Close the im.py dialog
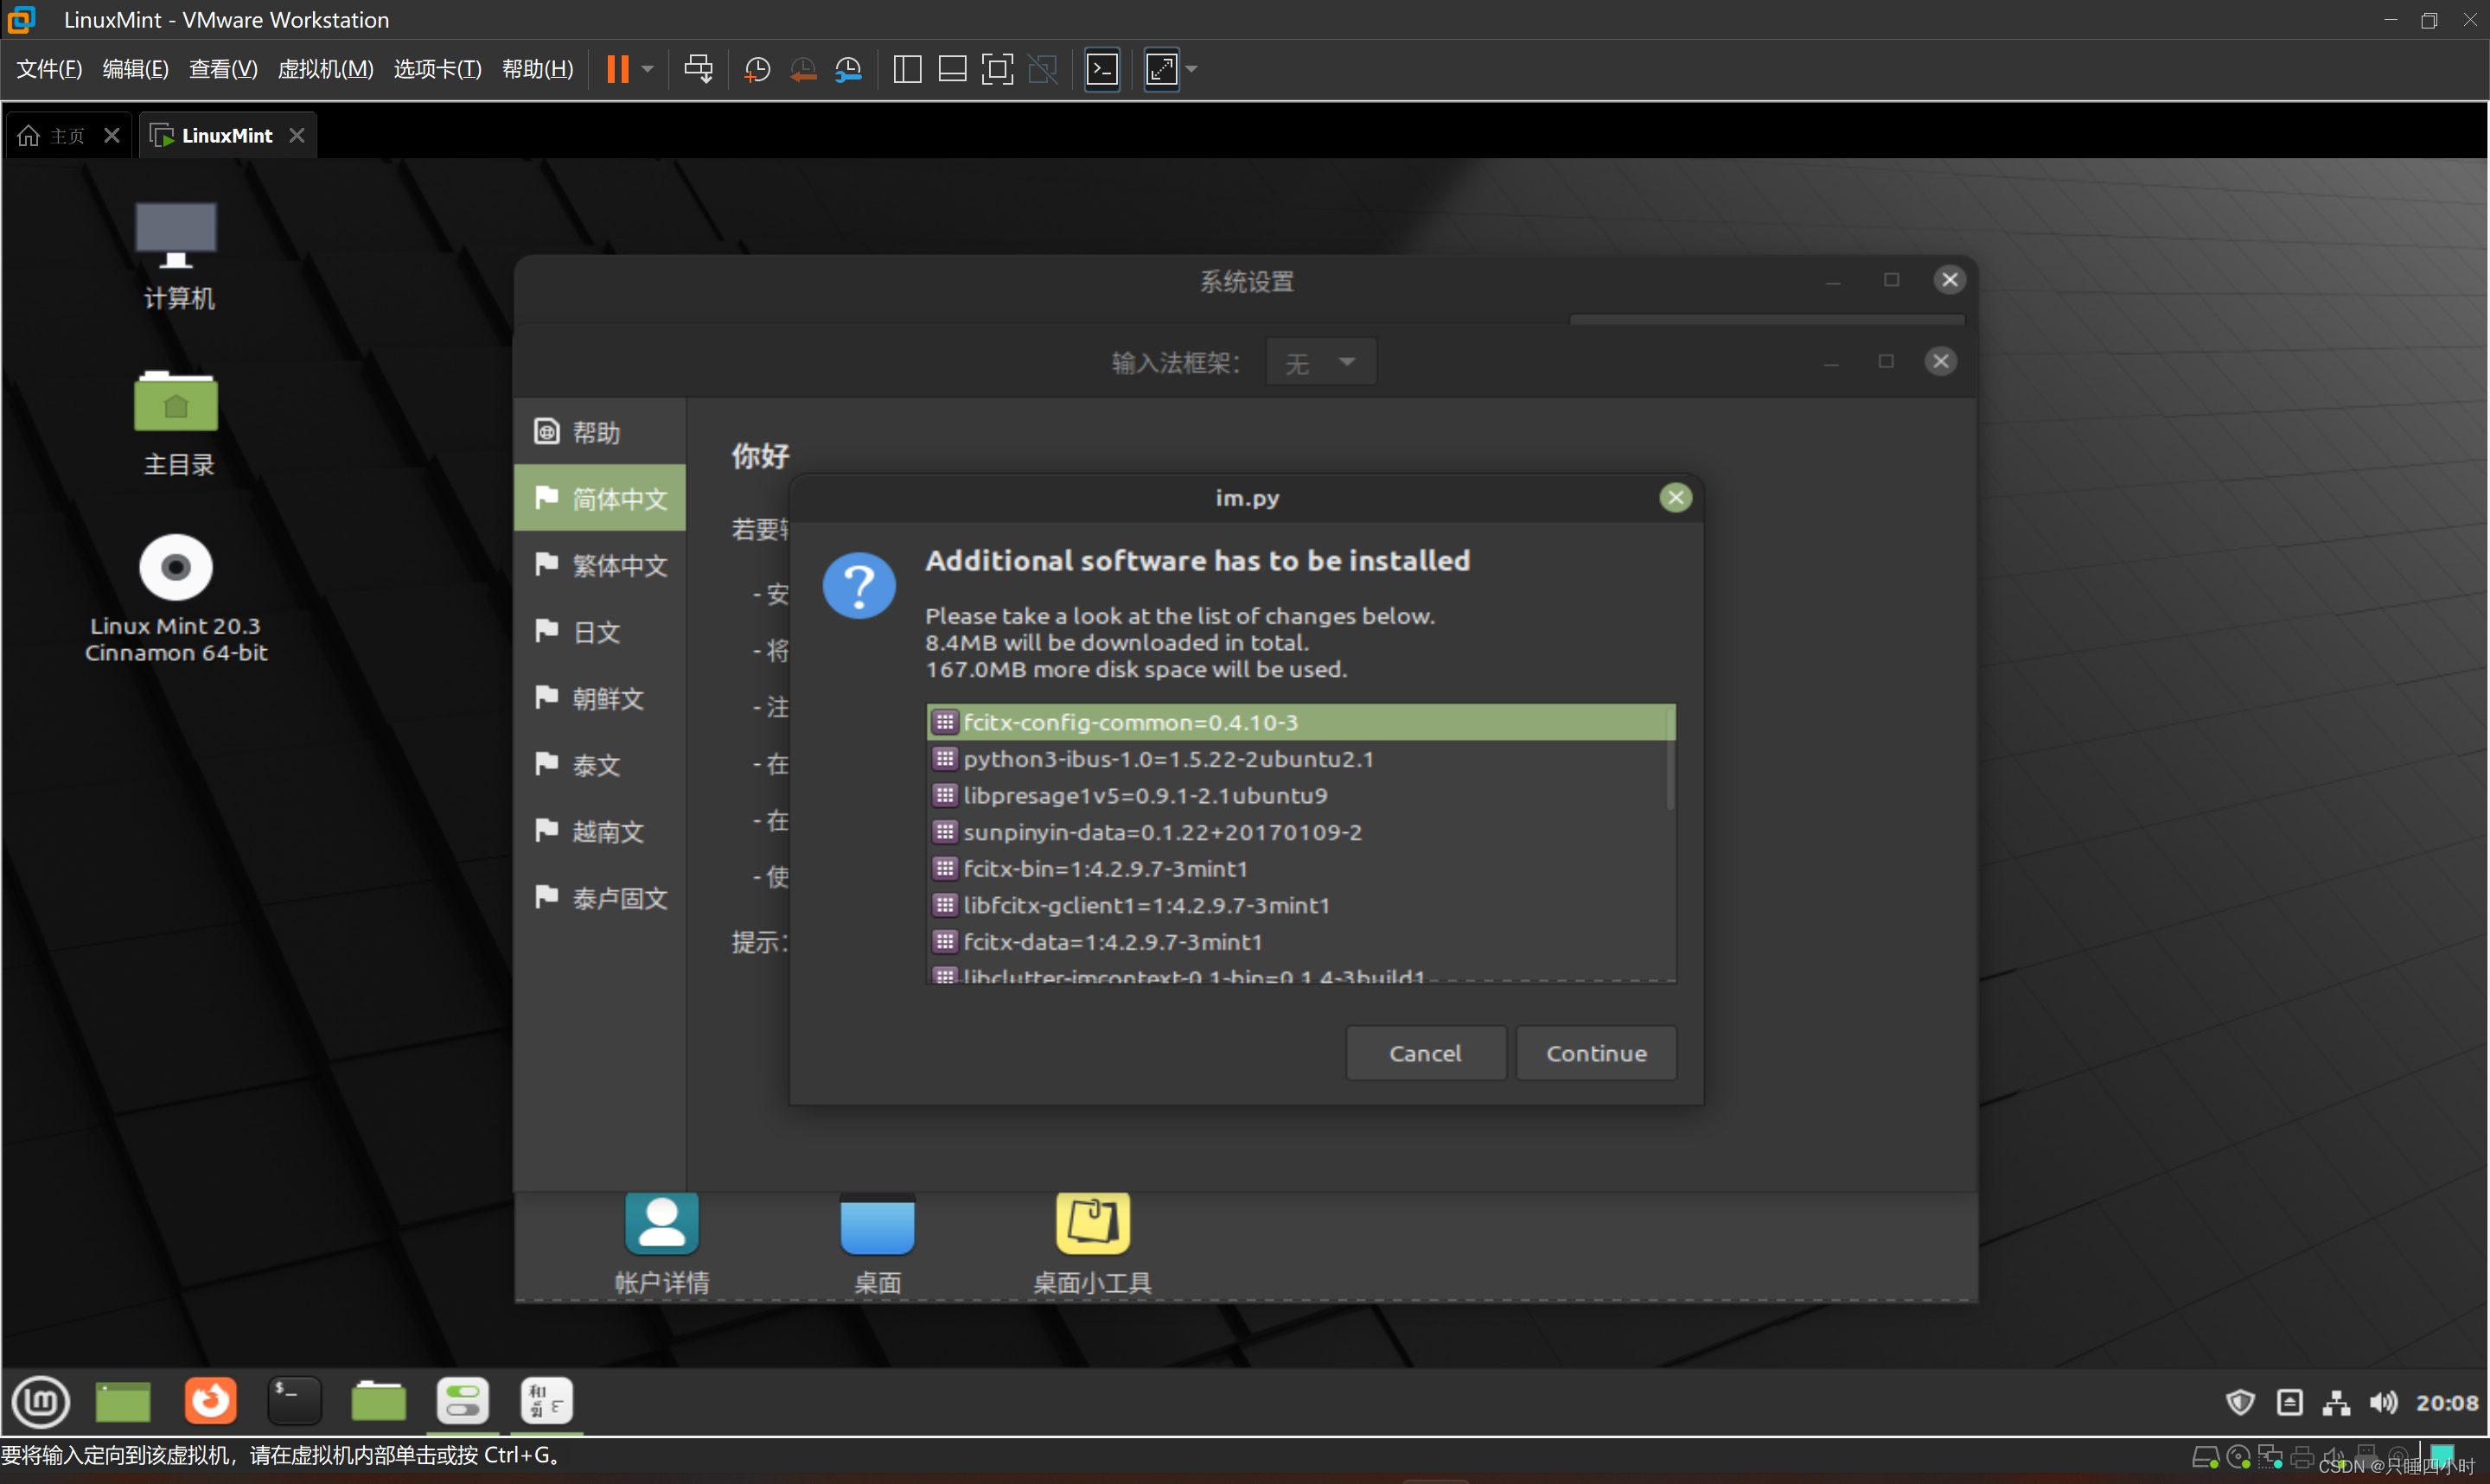Screen dimensions: 2490x1484 tap(1675, 497)
